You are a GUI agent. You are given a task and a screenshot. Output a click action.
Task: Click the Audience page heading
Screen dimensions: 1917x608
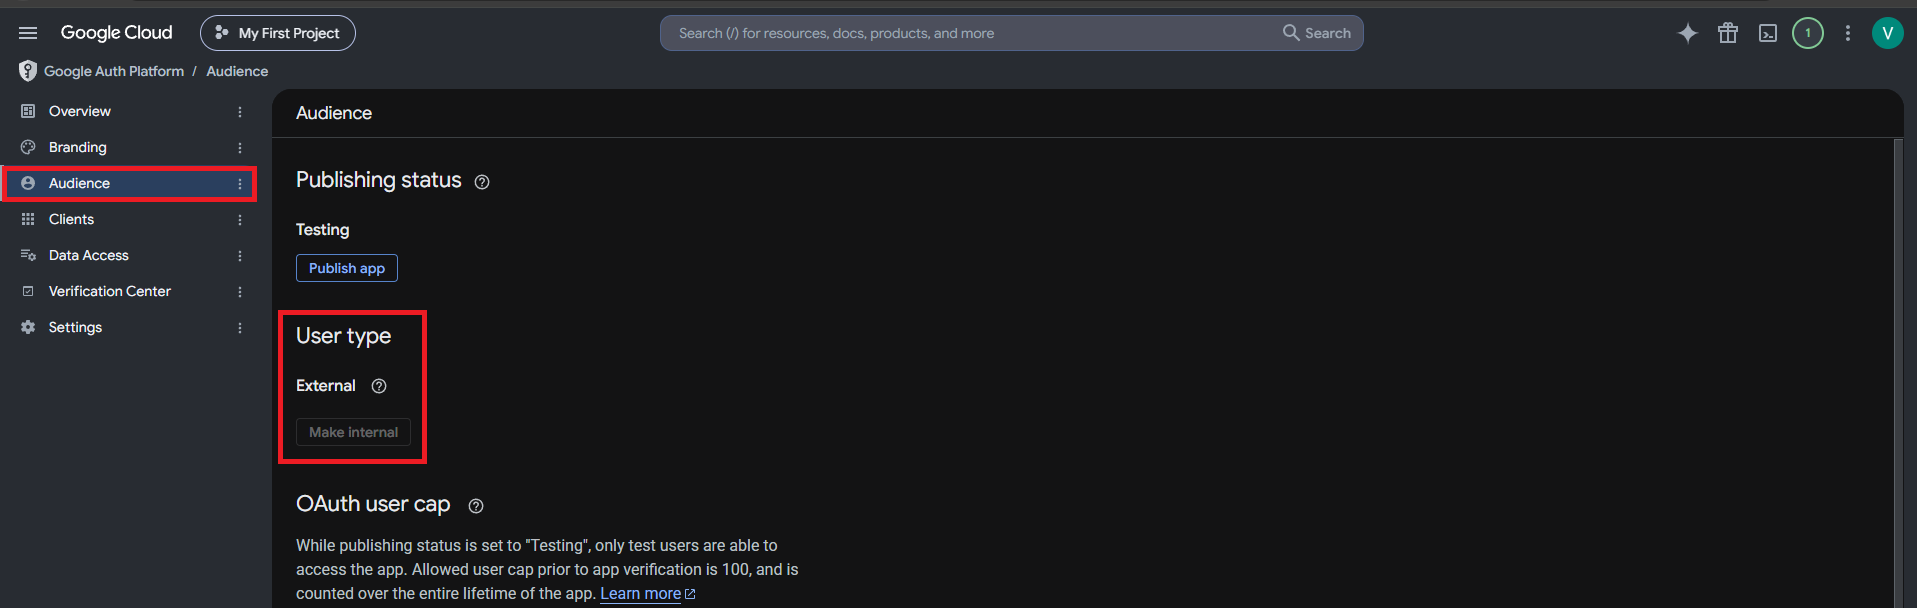coord(334,113)
